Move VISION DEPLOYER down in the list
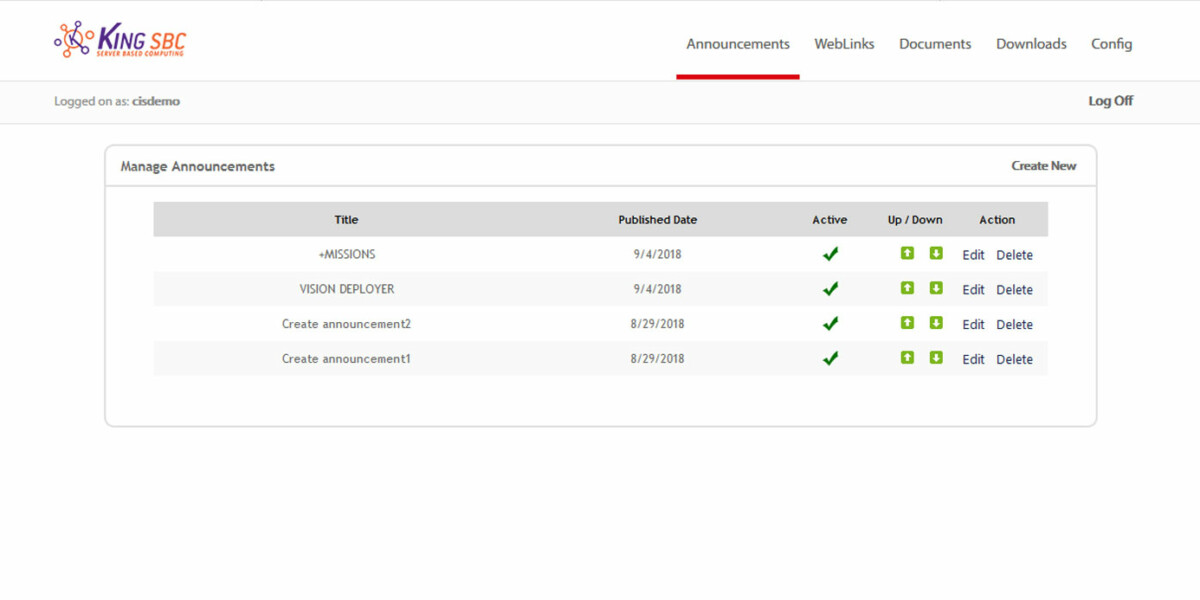Screen dimensions: 1200x600 936,289
